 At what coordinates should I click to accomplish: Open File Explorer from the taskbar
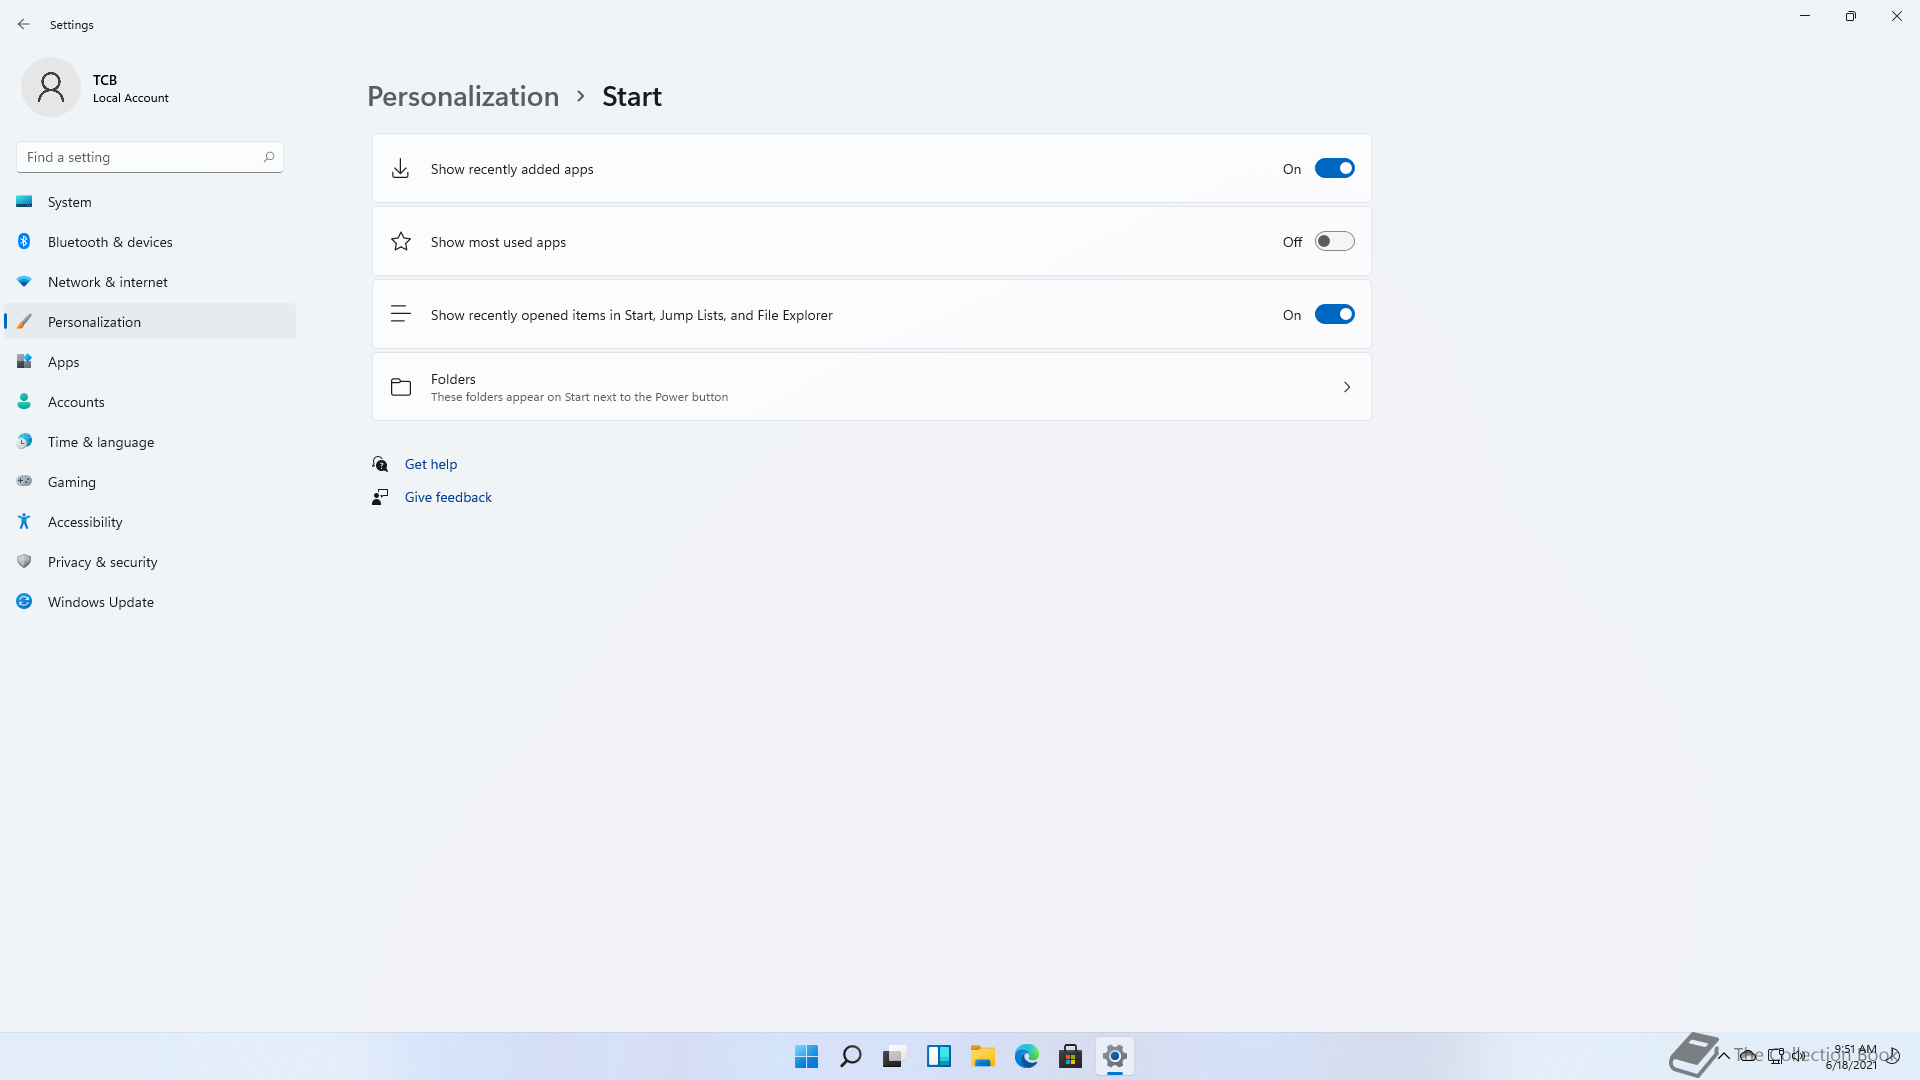983,1056
